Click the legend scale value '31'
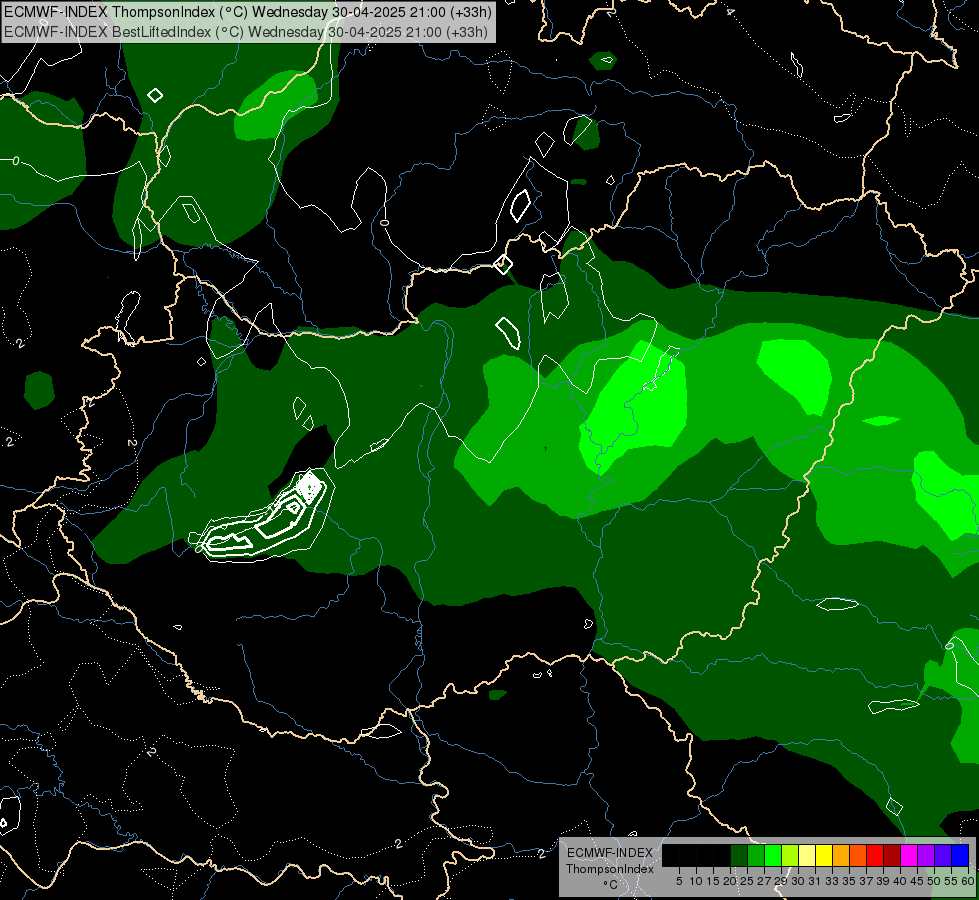This screenshot has height=900, width=979. click(x=815, y=881)
